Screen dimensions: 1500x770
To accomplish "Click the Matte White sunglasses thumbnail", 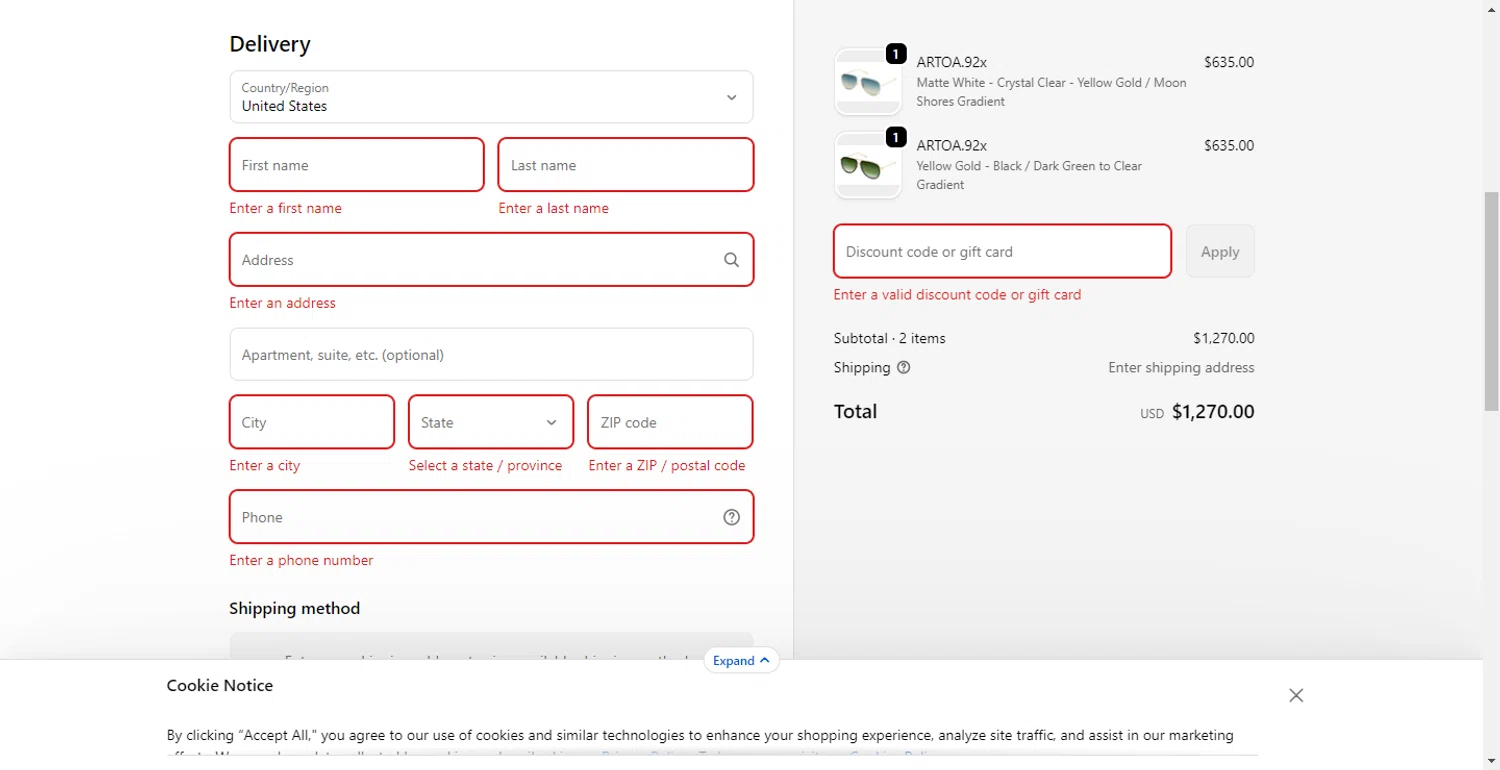I will tap(868, 82).
